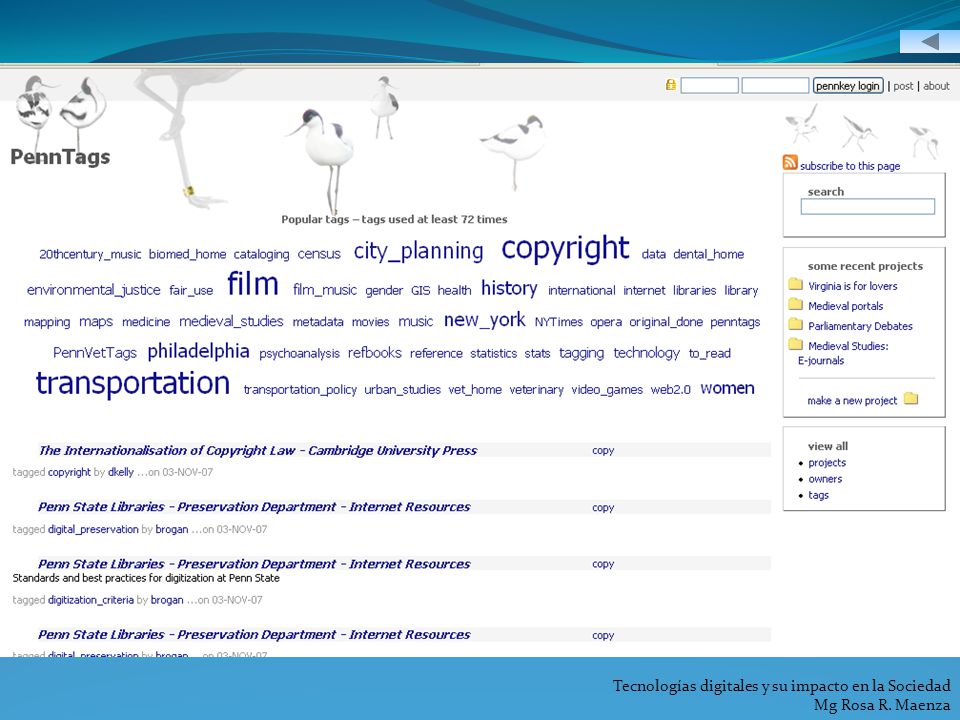Open Medieval portals folder icon
The image size is (960, 720).
[x=795, y=304]
